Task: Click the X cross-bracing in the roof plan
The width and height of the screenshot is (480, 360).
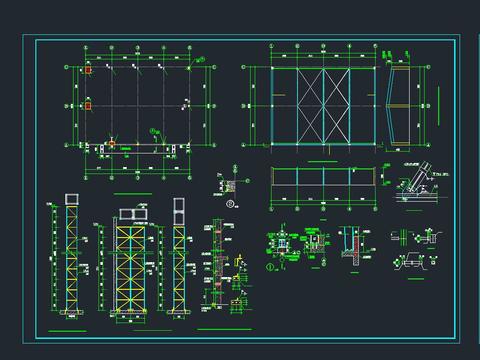Action: click(323, 106)
